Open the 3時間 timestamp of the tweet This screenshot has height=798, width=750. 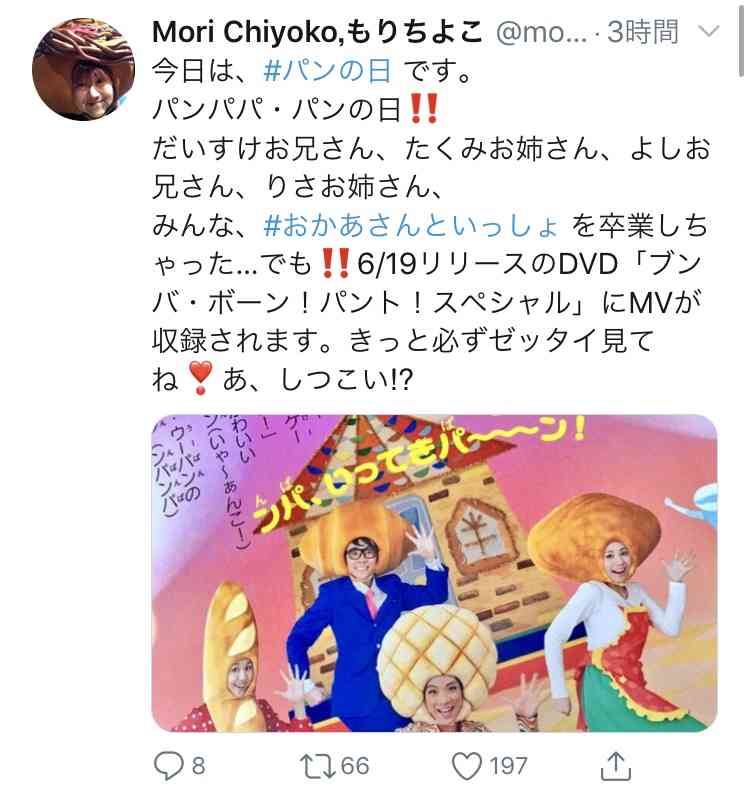(x=643, y=32)
